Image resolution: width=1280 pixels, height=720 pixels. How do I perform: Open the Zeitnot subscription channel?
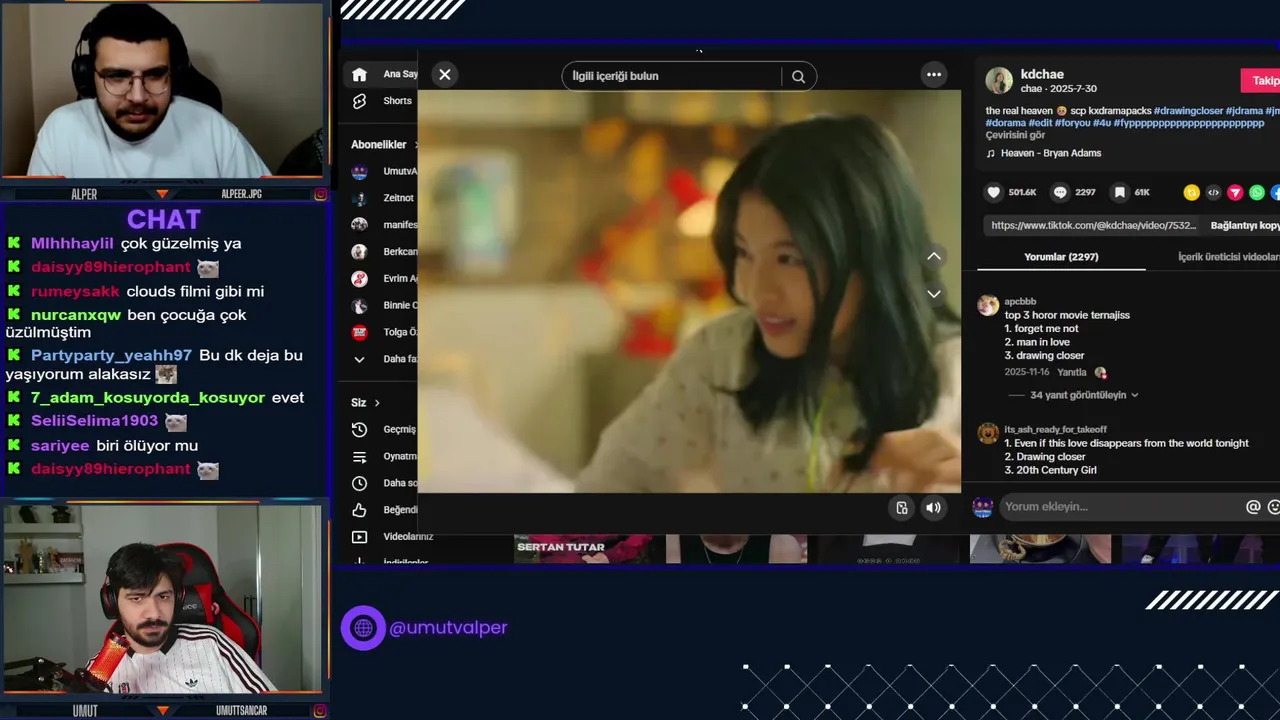(385, 198)
